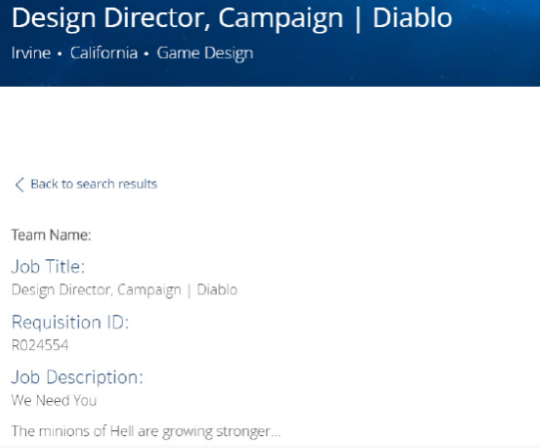Click the bullet between California and Game Design

tap(147, 54)
